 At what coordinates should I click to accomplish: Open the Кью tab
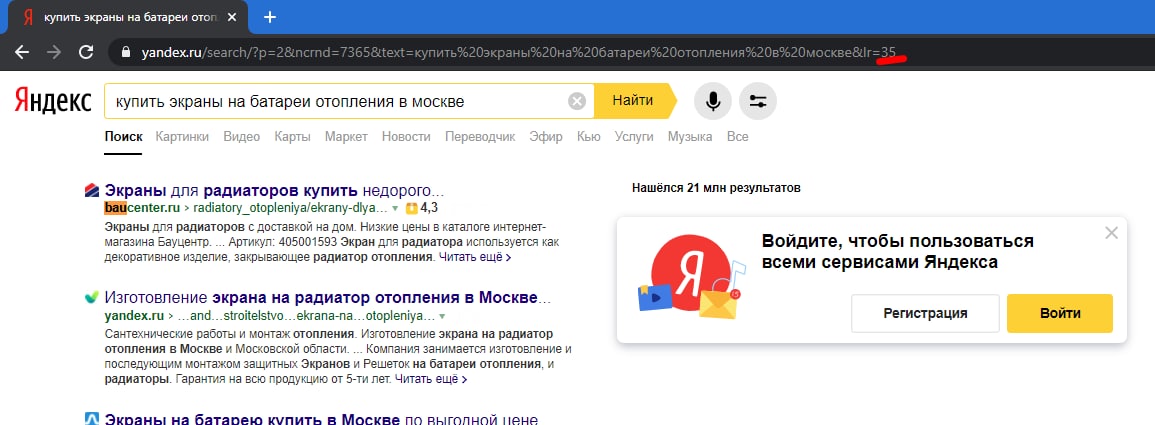point(589,137)
